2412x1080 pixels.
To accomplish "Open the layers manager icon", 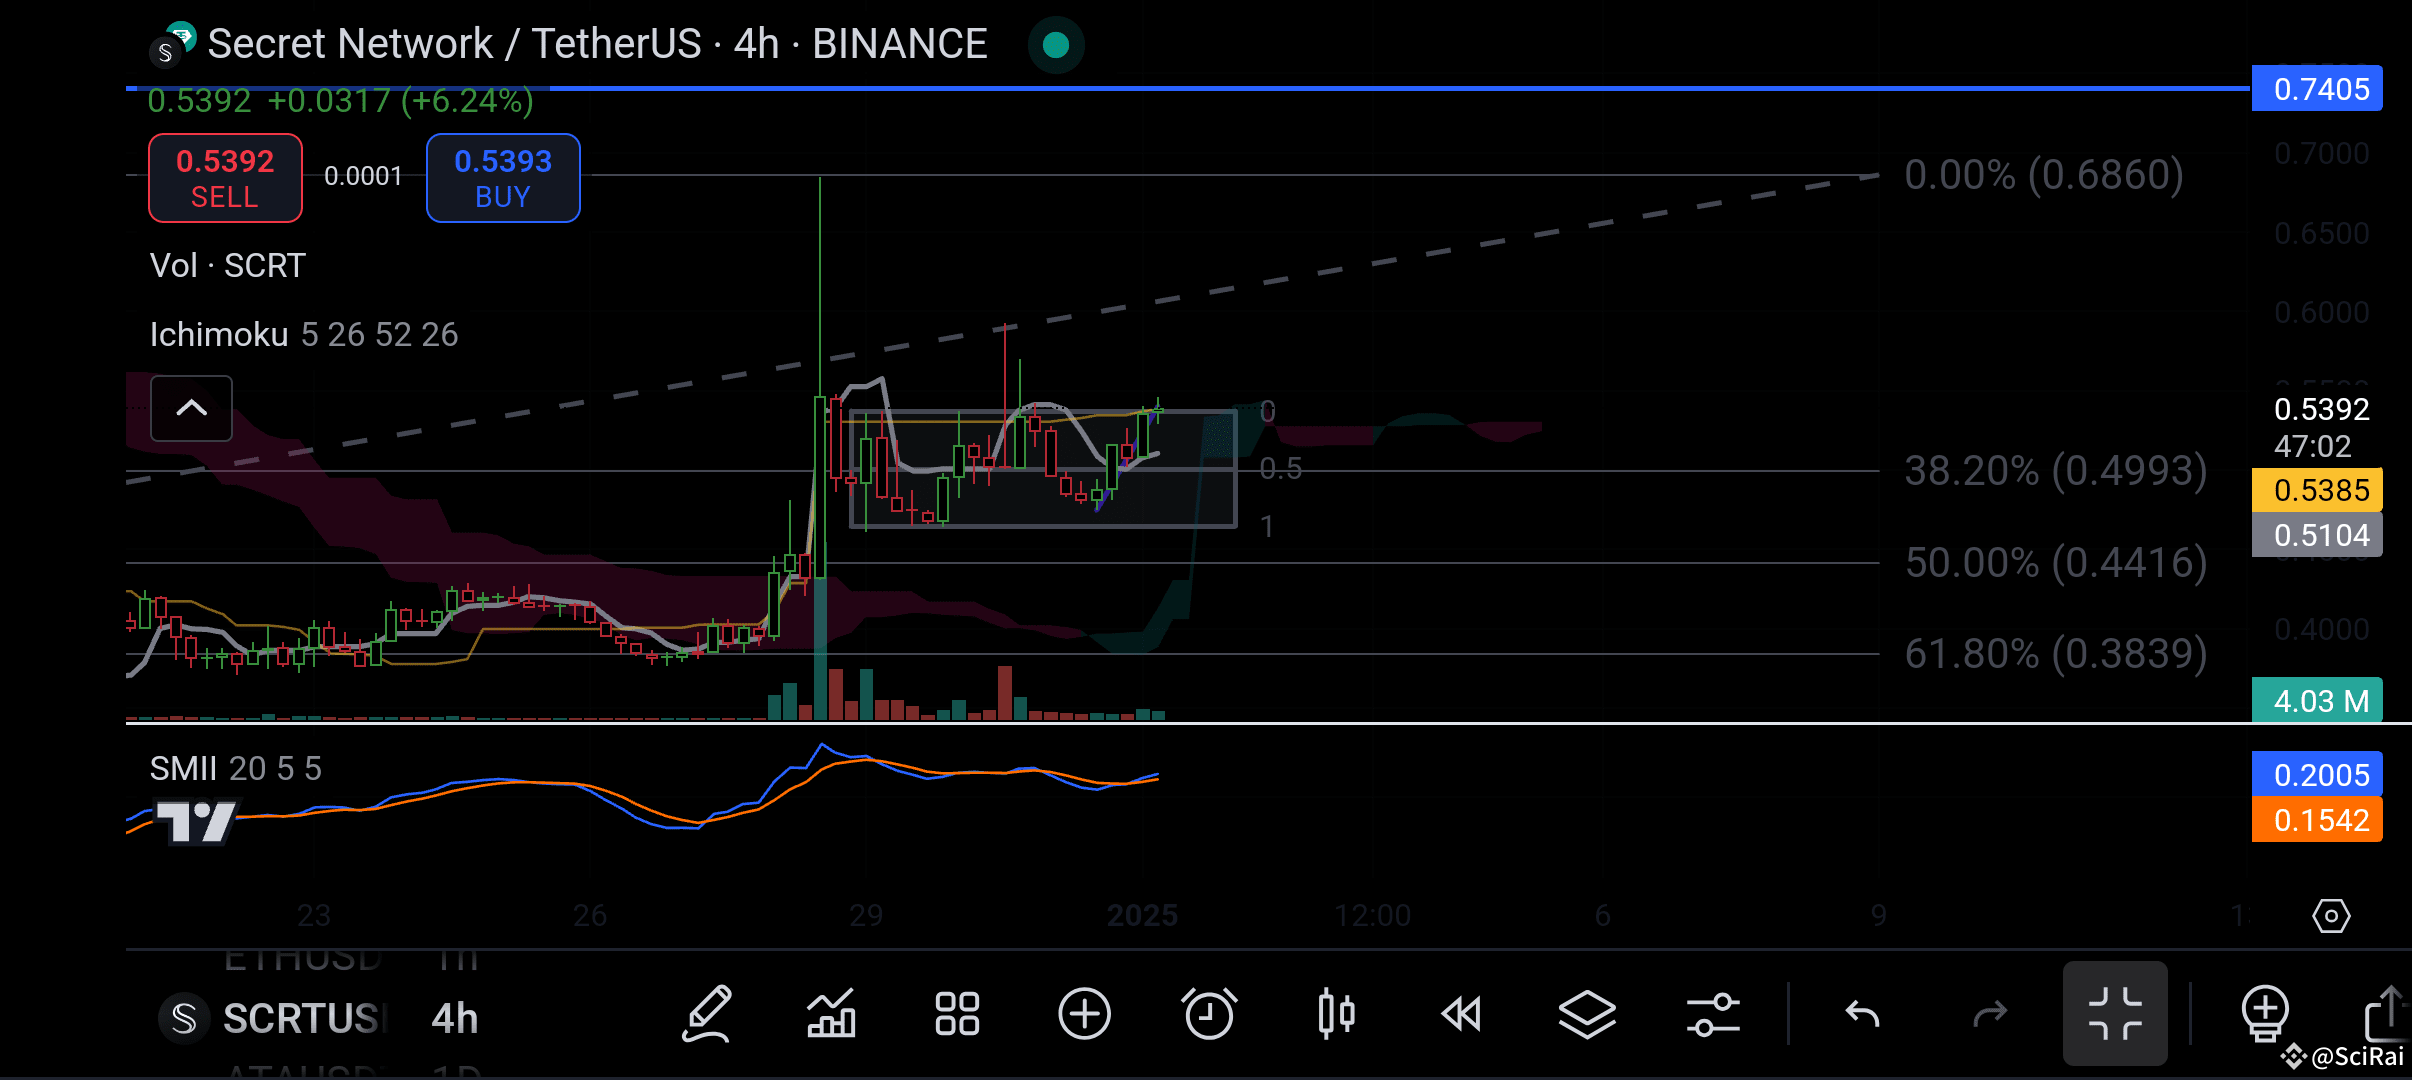I will coord(1587,1014).
